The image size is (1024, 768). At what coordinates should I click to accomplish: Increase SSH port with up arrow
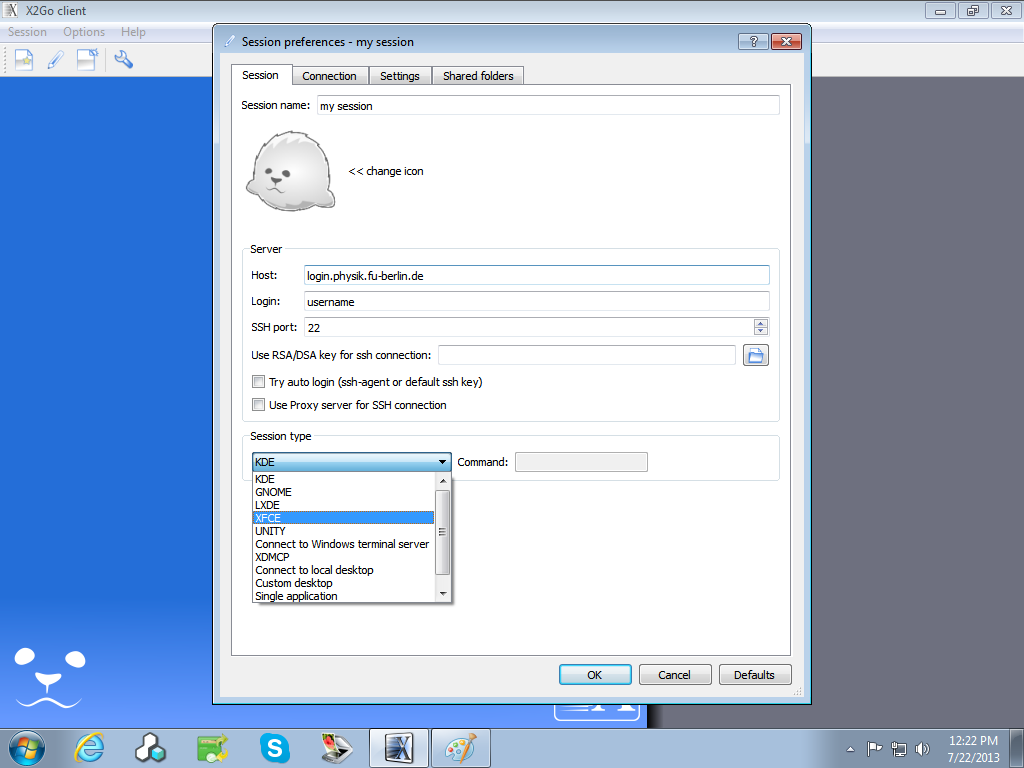(761, 323)
